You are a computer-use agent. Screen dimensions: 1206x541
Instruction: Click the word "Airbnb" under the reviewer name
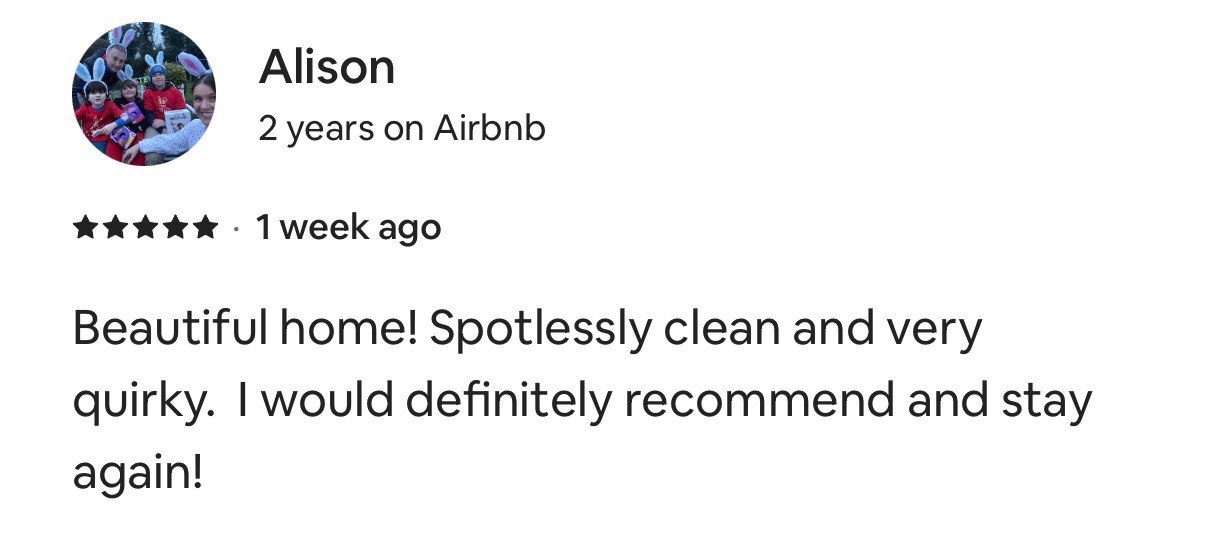coord(489,129)
